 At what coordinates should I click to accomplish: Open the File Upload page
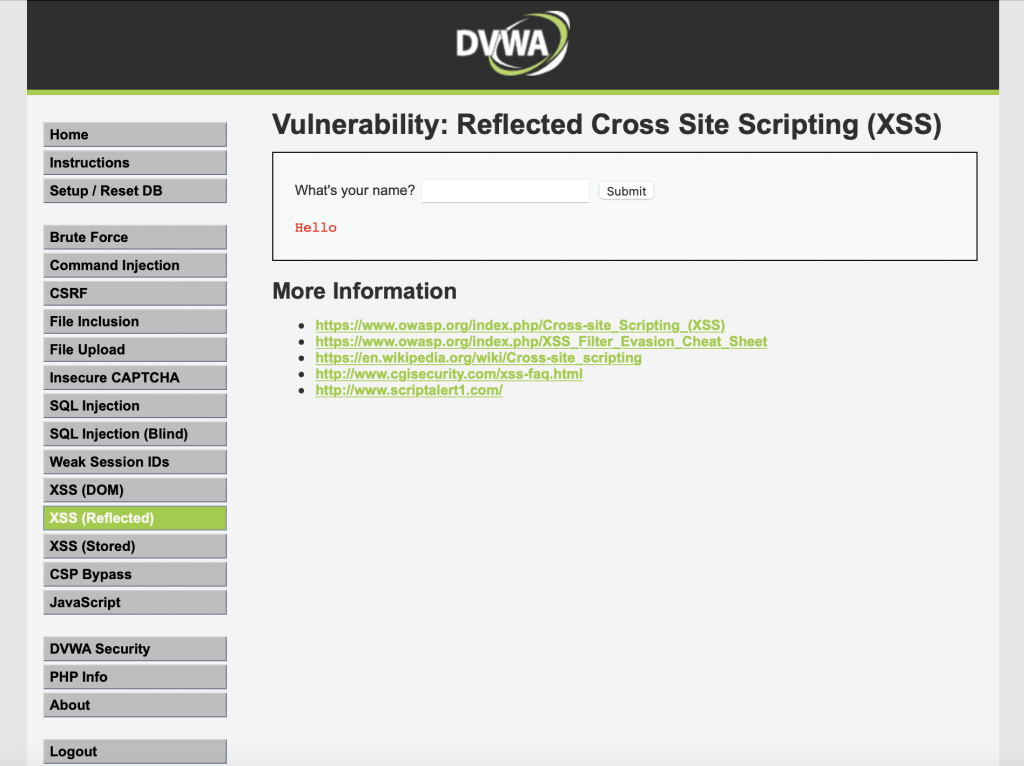(135, 349)
